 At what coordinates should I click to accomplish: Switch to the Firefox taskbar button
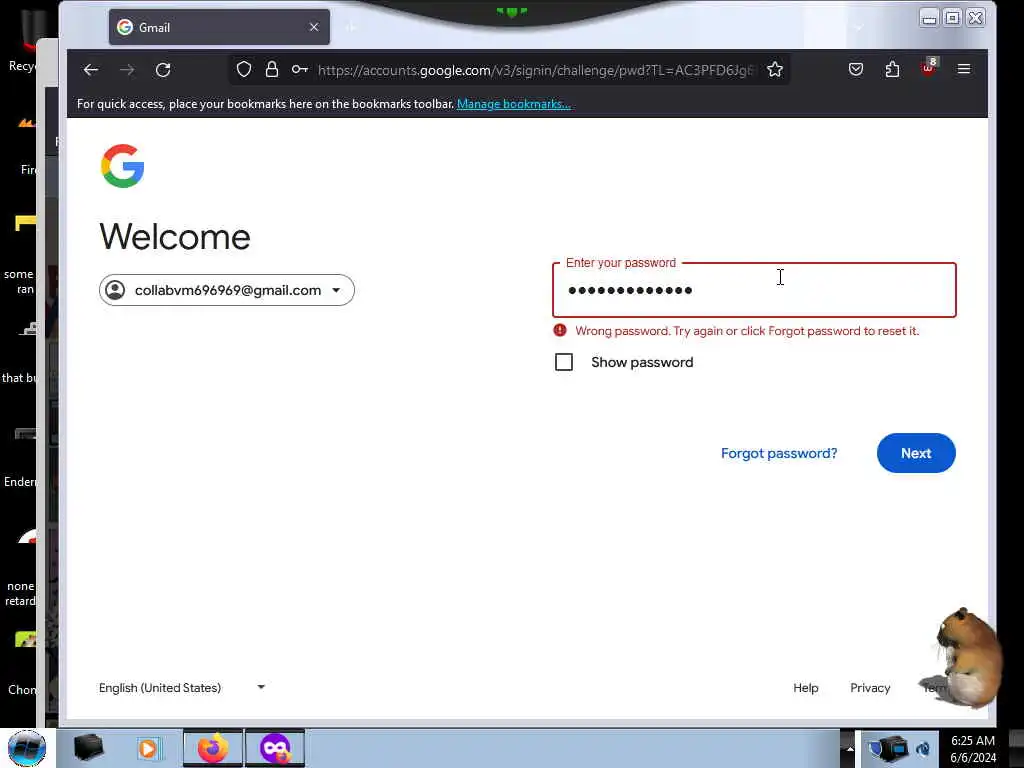tap(213, 748)
